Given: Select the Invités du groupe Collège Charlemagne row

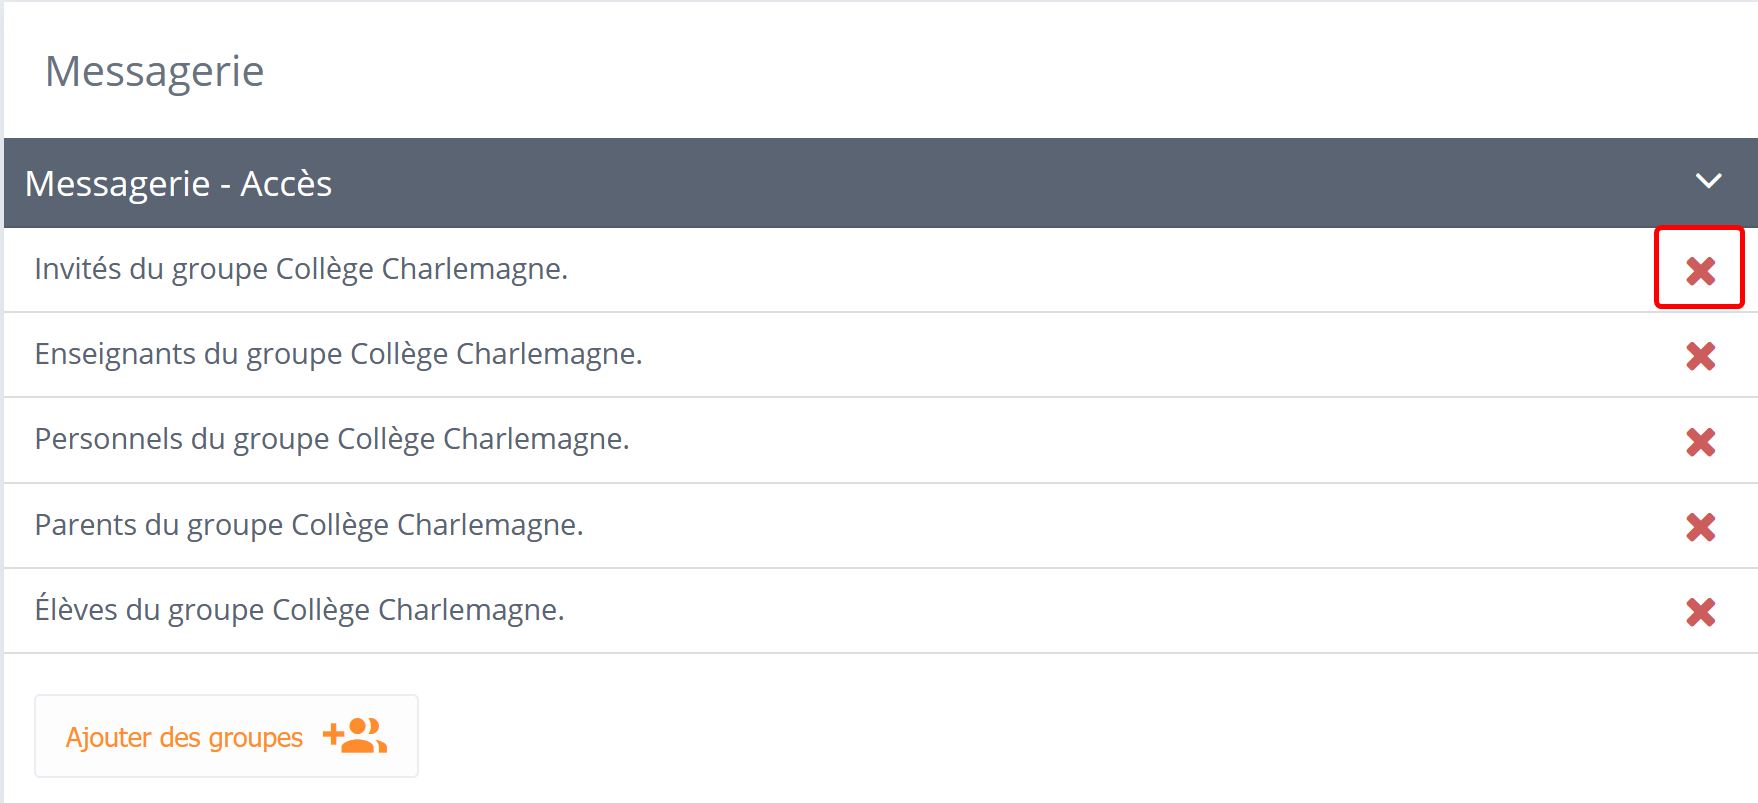Looking at the screenshot, I should coord(301,269).
